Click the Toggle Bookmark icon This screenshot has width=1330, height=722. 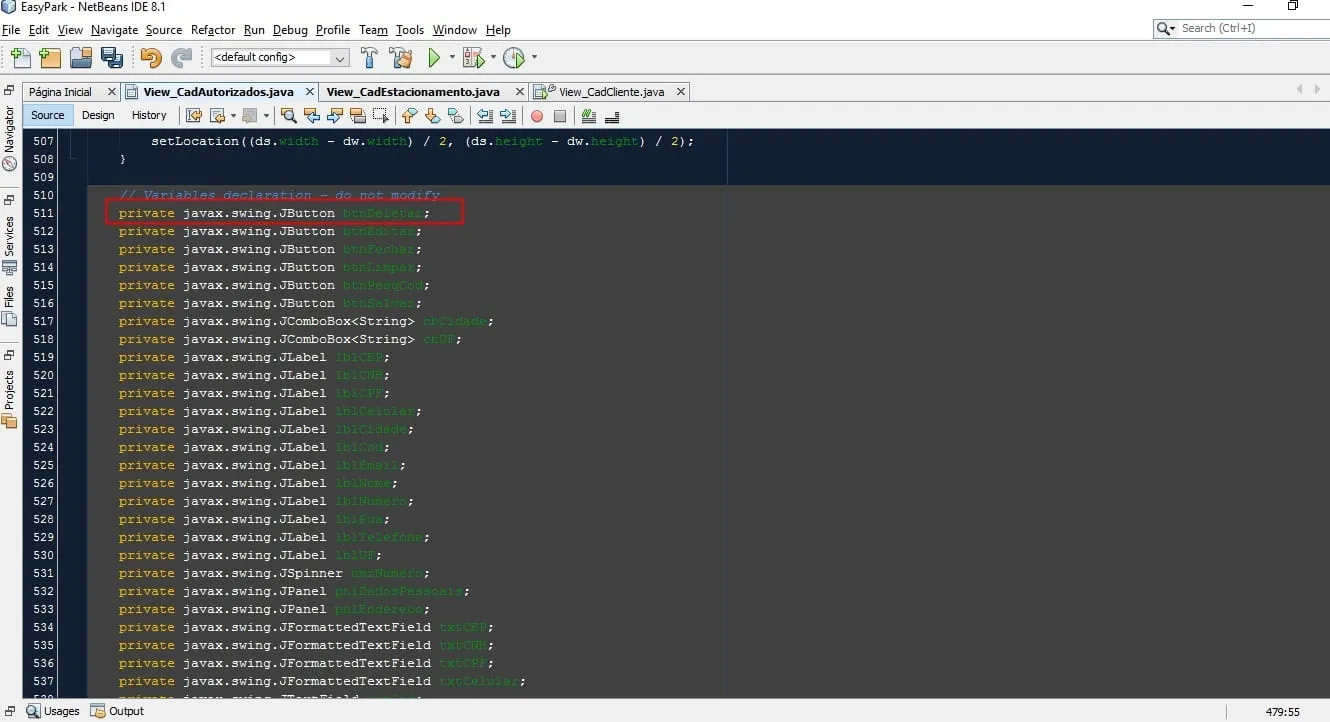456,116
